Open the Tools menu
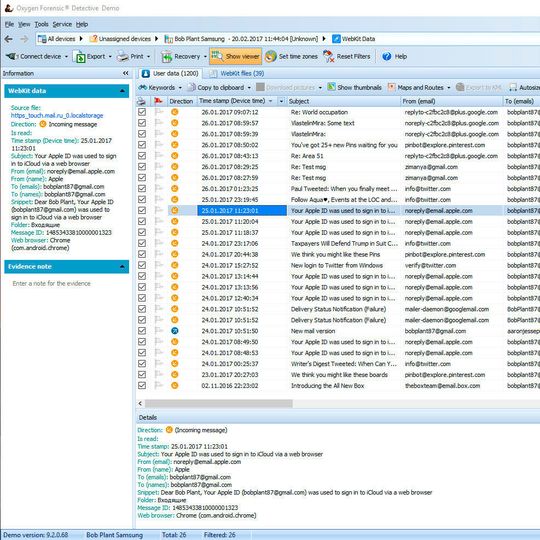540x540 pixels. pyautogui.click(x=41, y=24)
